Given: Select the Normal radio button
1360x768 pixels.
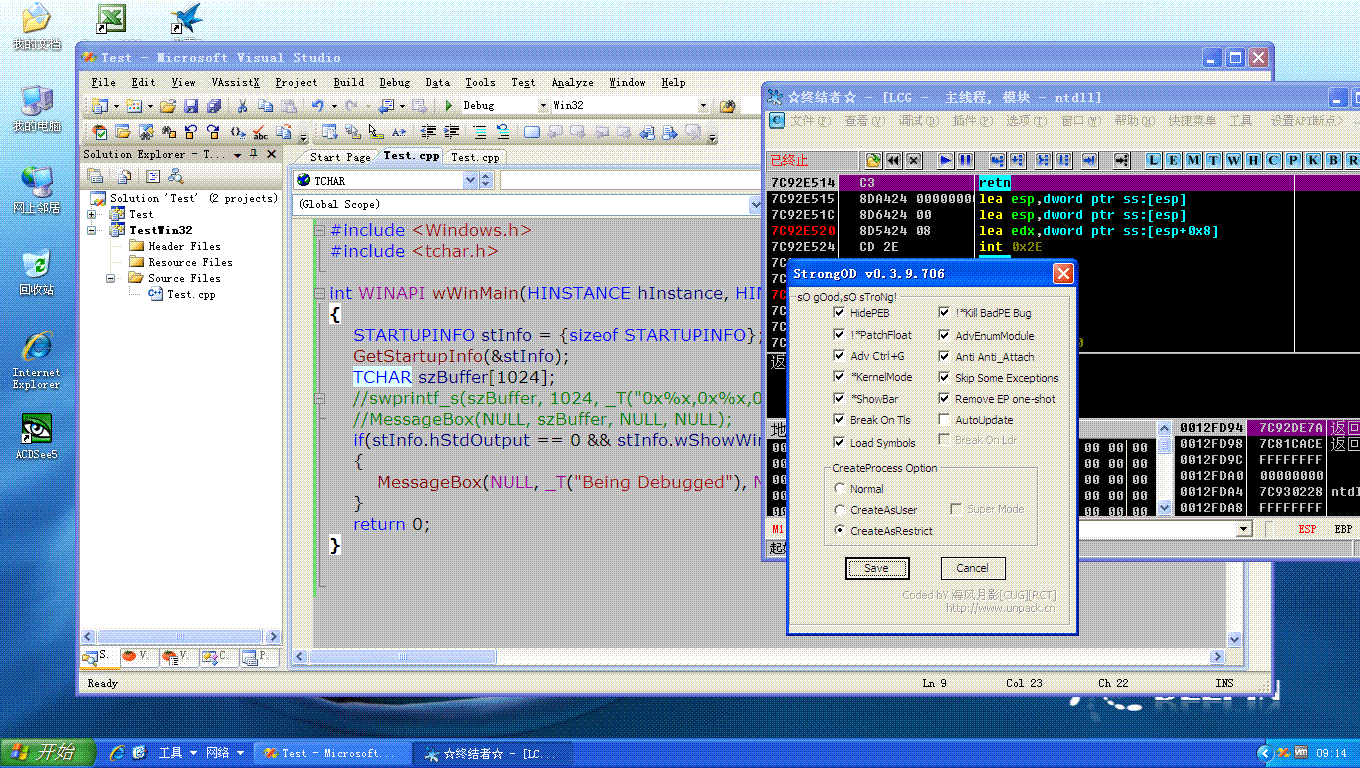Looking at the screenshot, I should pos(839,489).
